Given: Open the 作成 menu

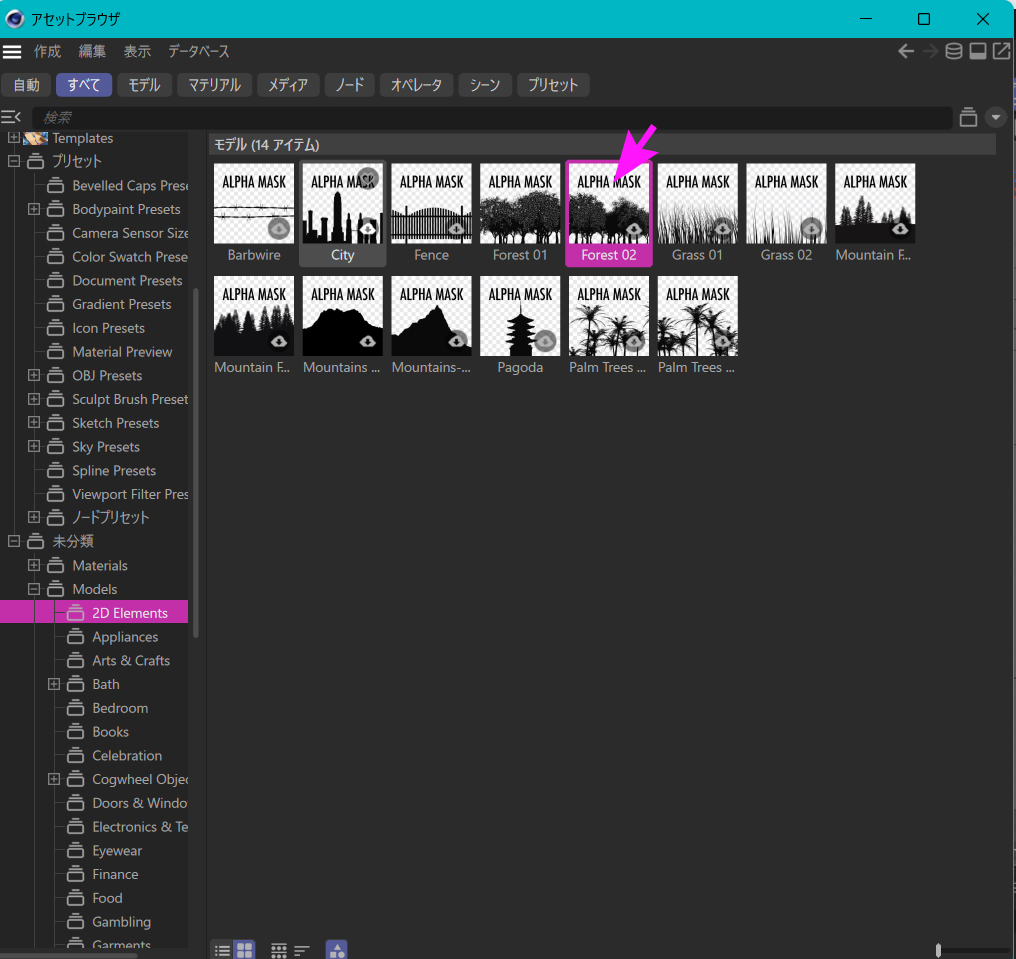Looking at the screenshot, I should pos(47,52).
